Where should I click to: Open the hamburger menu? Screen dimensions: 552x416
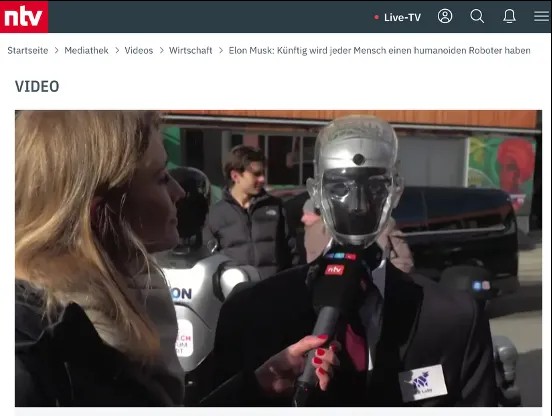pos(541,16)
